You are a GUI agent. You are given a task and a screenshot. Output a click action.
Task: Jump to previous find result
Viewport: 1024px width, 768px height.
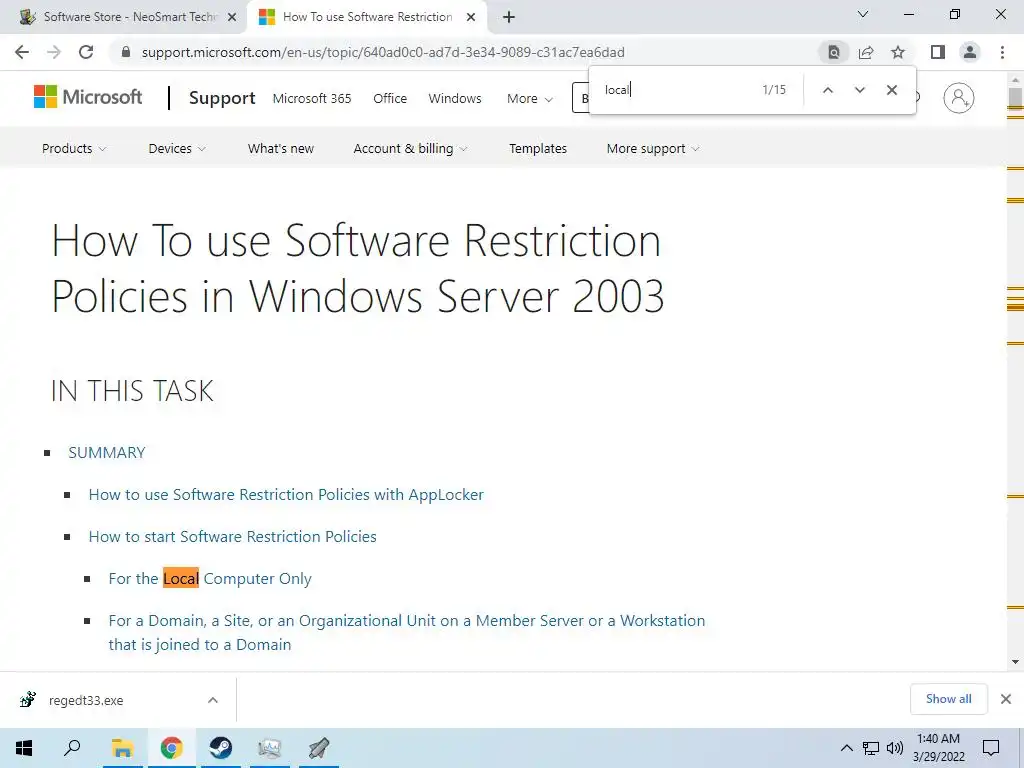pos(827,90)
